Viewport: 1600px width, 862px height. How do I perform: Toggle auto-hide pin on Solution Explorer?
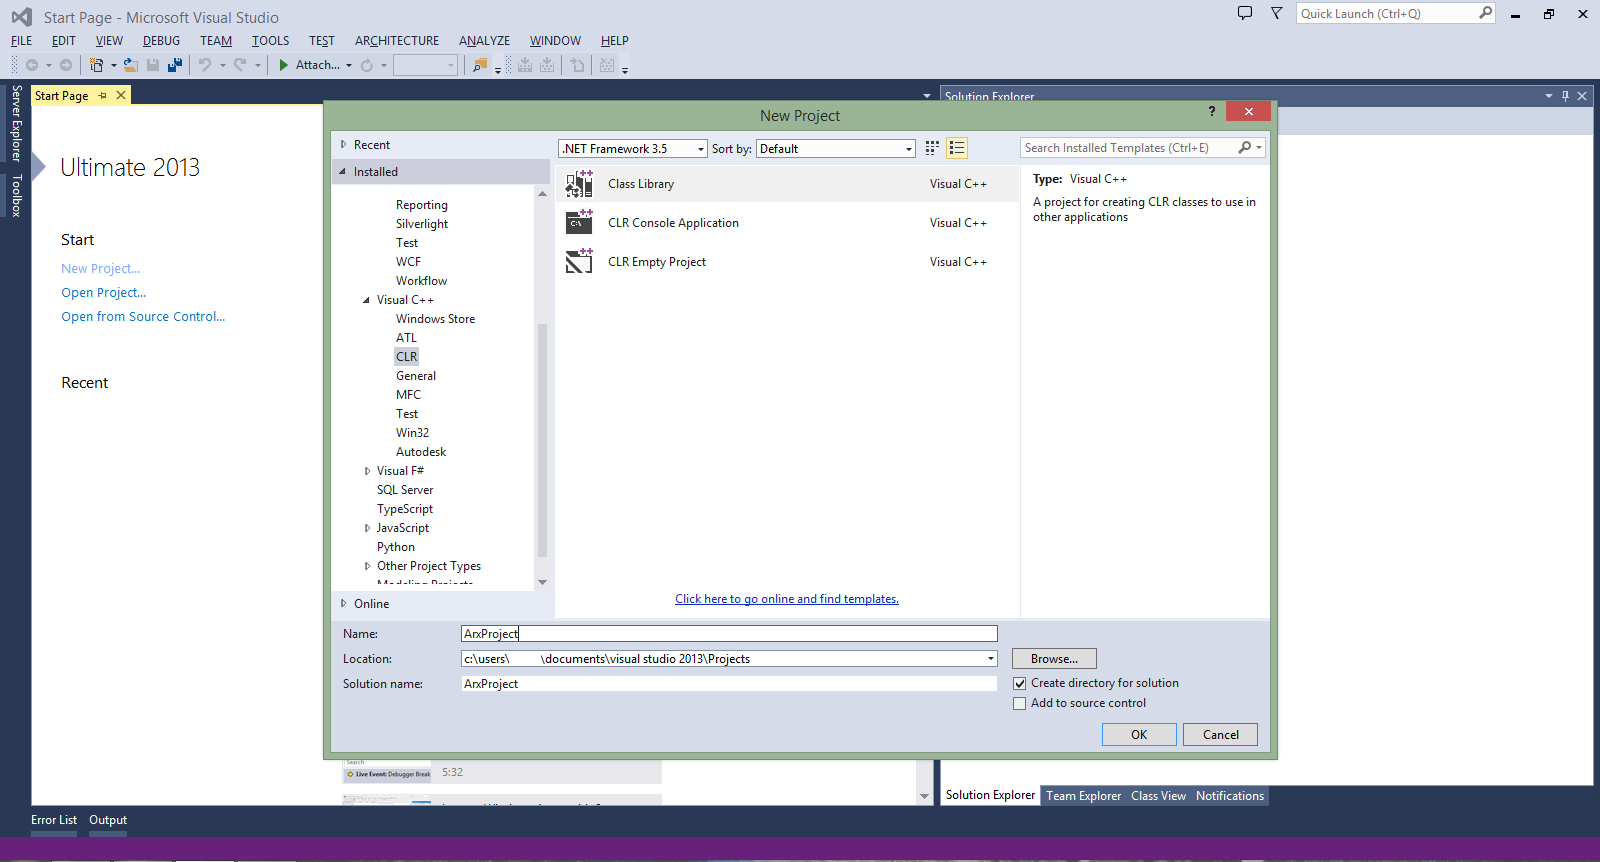click(x=1565, y=96)
